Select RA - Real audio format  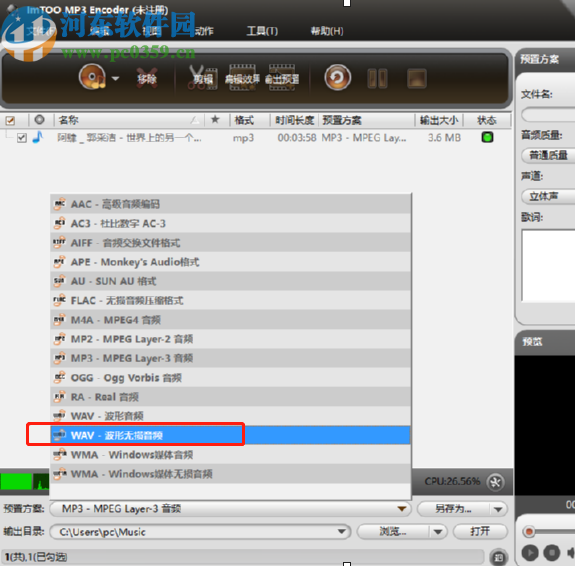(230, 397)
